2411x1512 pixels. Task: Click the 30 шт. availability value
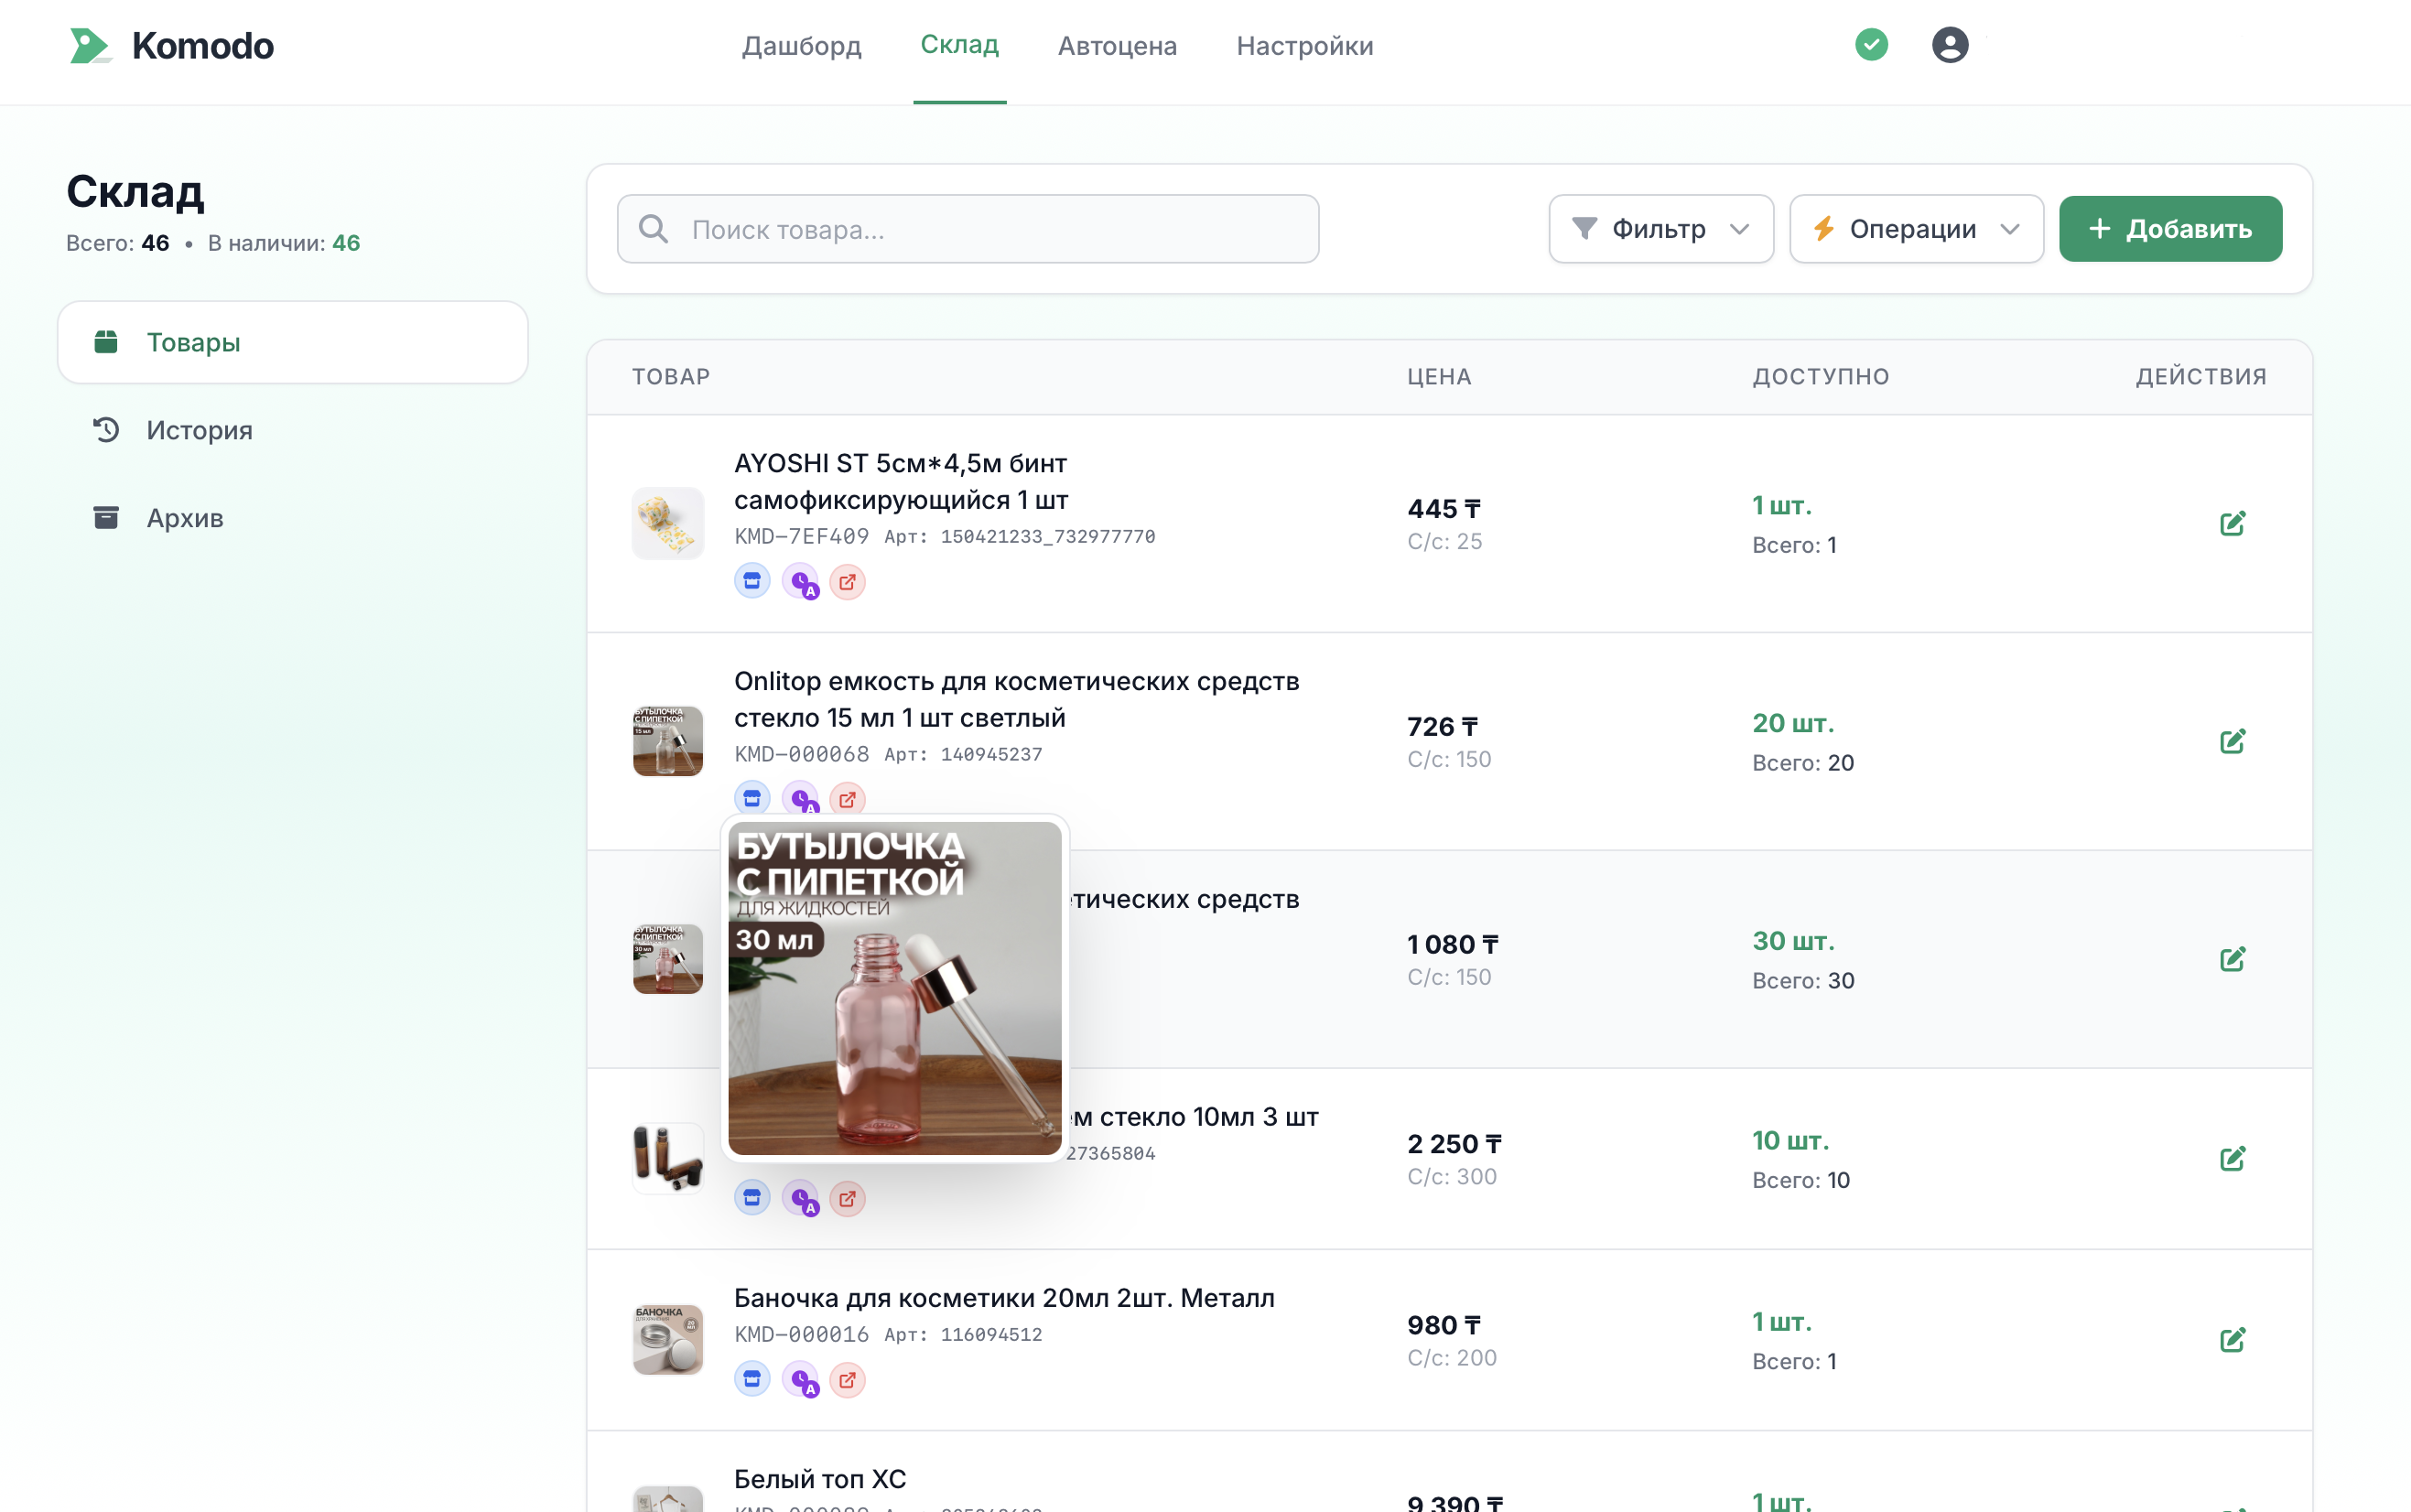[x=1793, y=941]
